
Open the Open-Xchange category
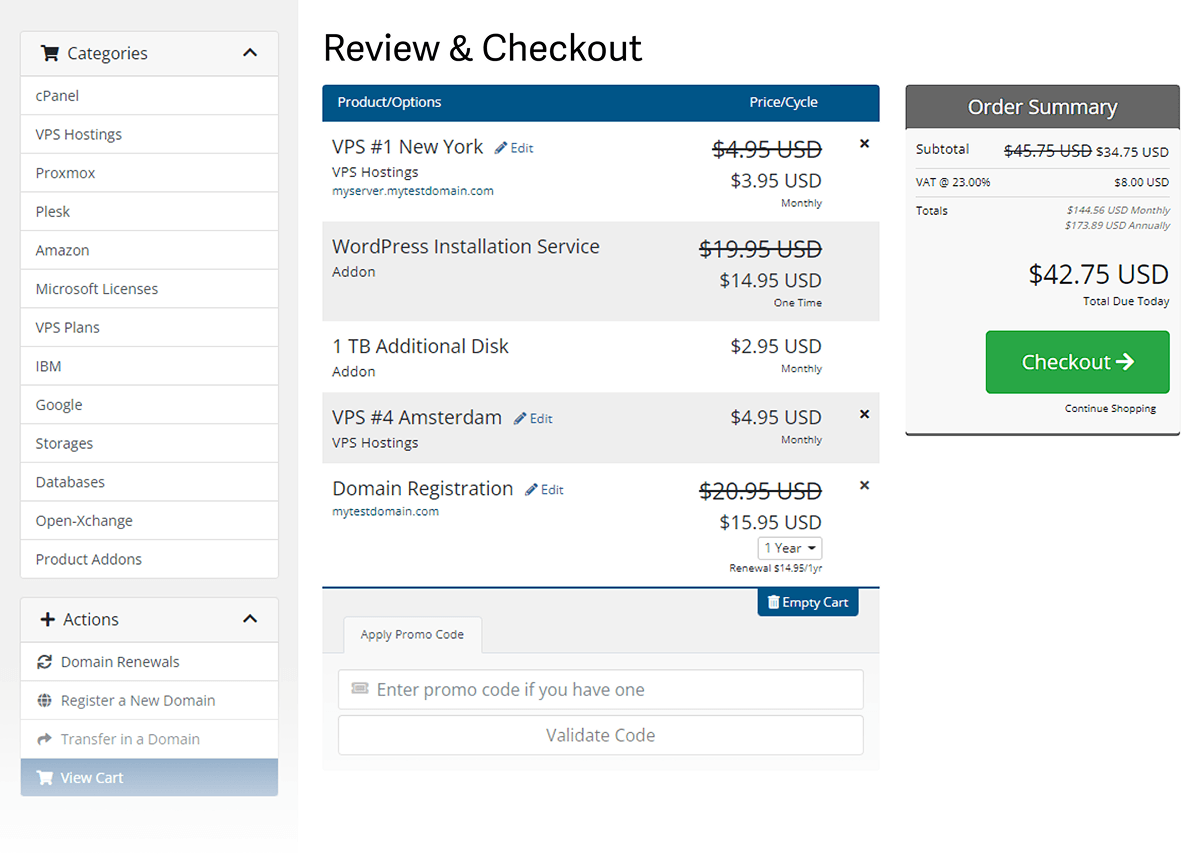point(149,521)
